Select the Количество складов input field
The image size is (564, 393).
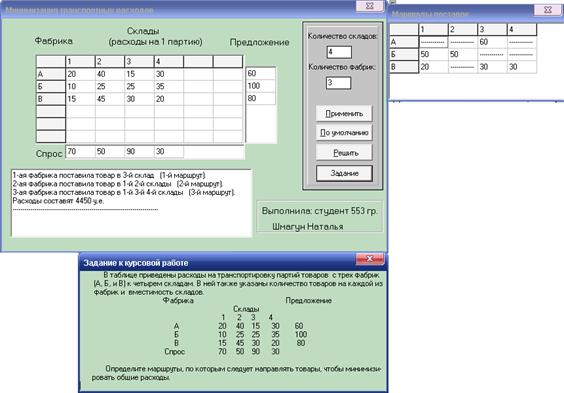[339, 52]
